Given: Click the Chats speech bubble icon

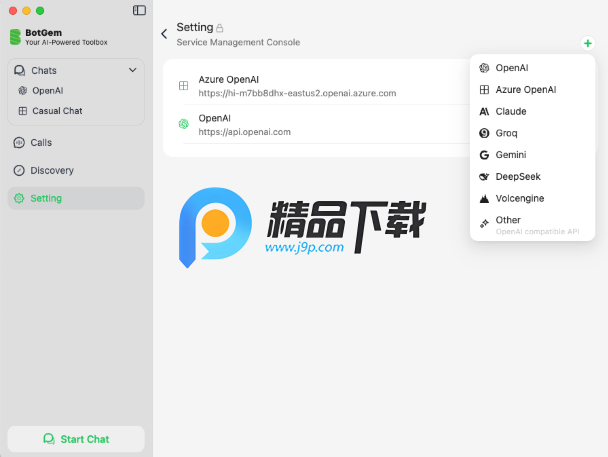Looking at the screenshot, I should click(19, 71).
